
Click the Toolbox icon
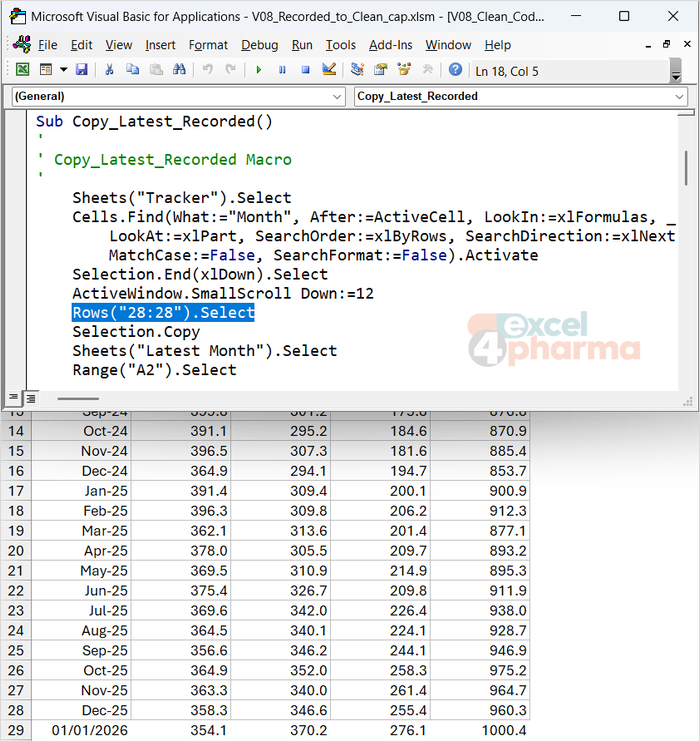[427, 70]
